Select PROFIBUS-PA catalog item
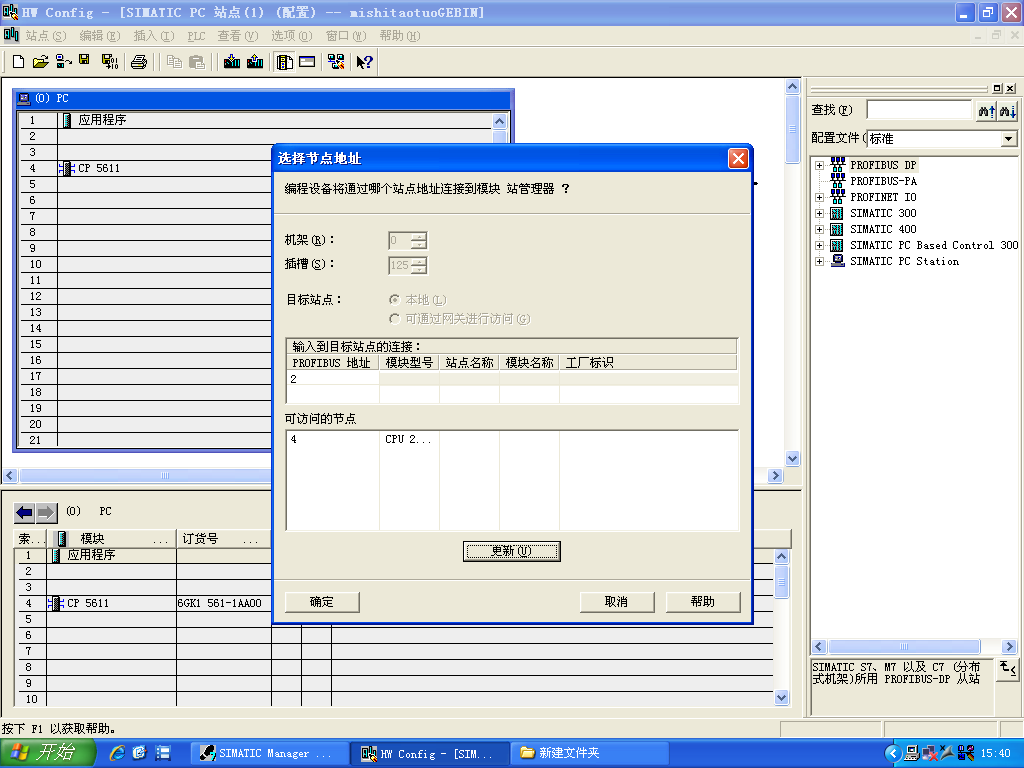The width and height of the screenshot is (1024, 768). click(883, 182)
